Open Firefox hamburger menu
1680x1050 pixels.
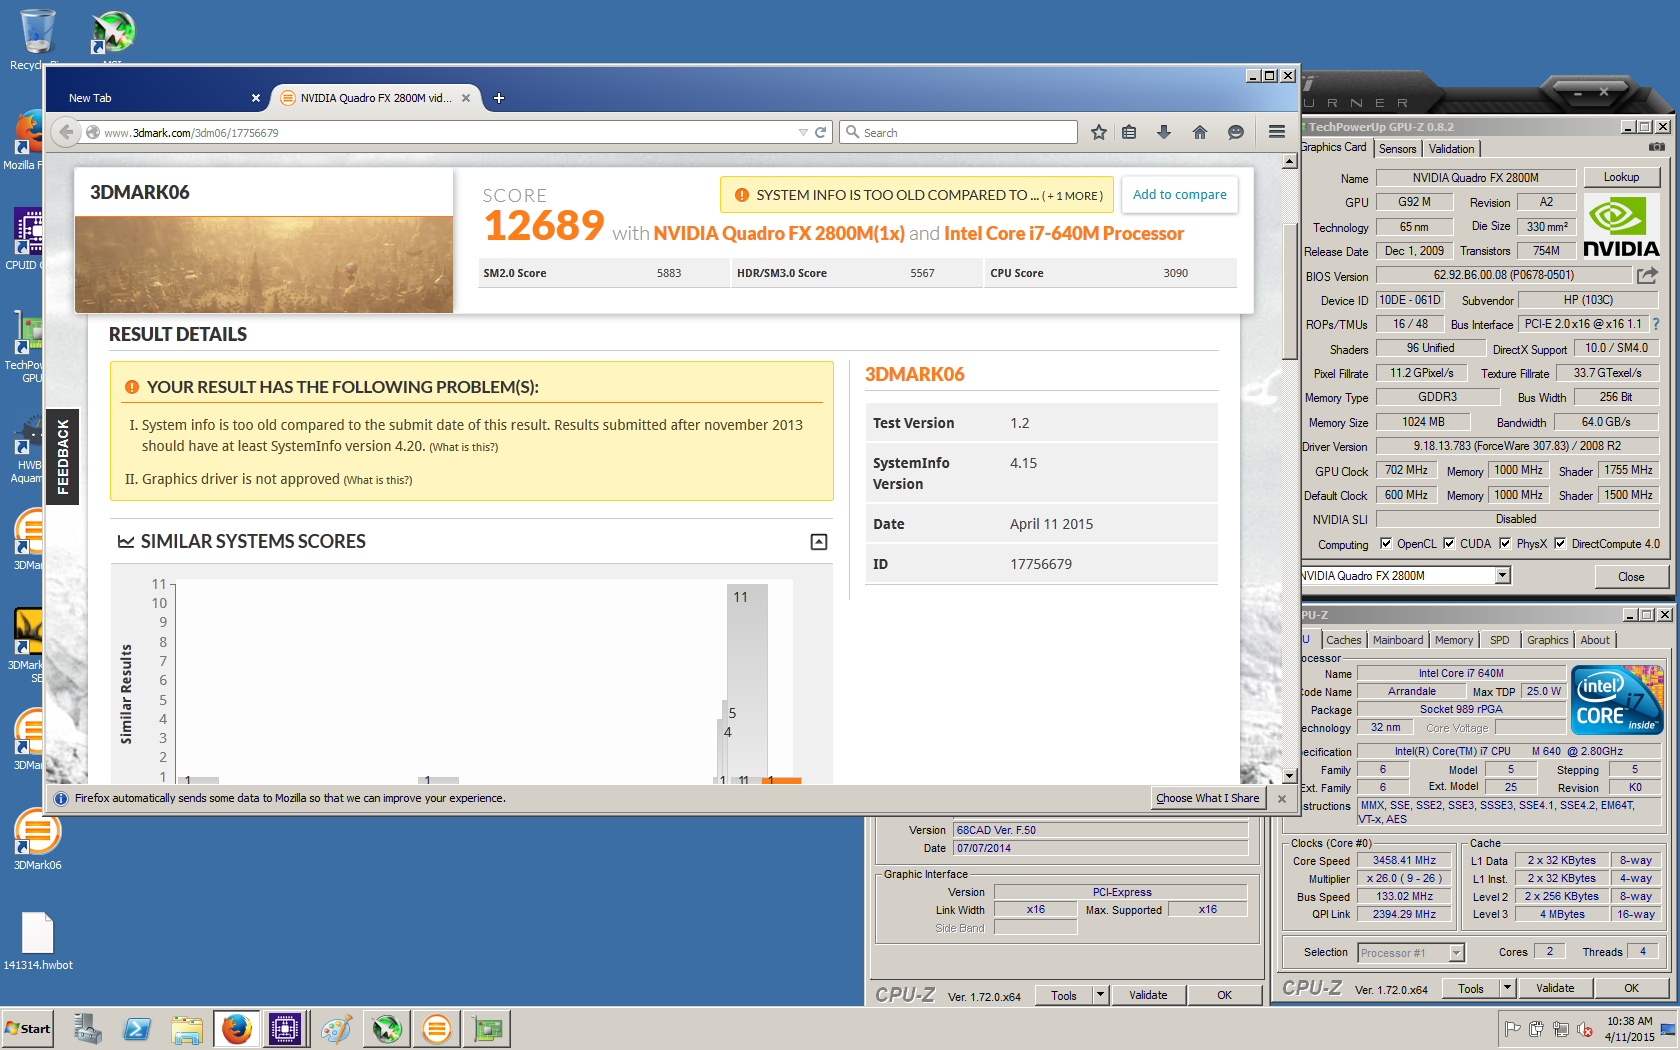coord(1277,132)
